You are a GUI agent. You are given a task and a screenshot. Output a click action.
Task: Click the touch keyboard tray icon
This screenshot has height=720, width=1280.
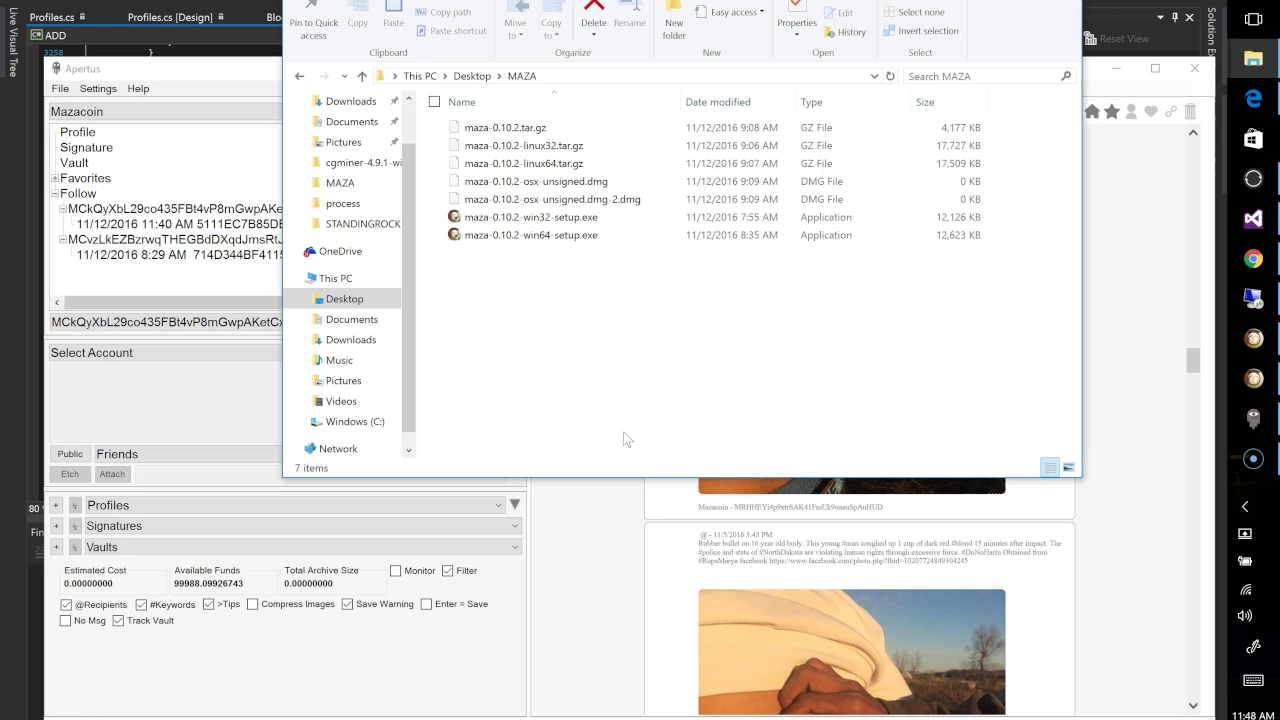click(x=1253, y=680)
